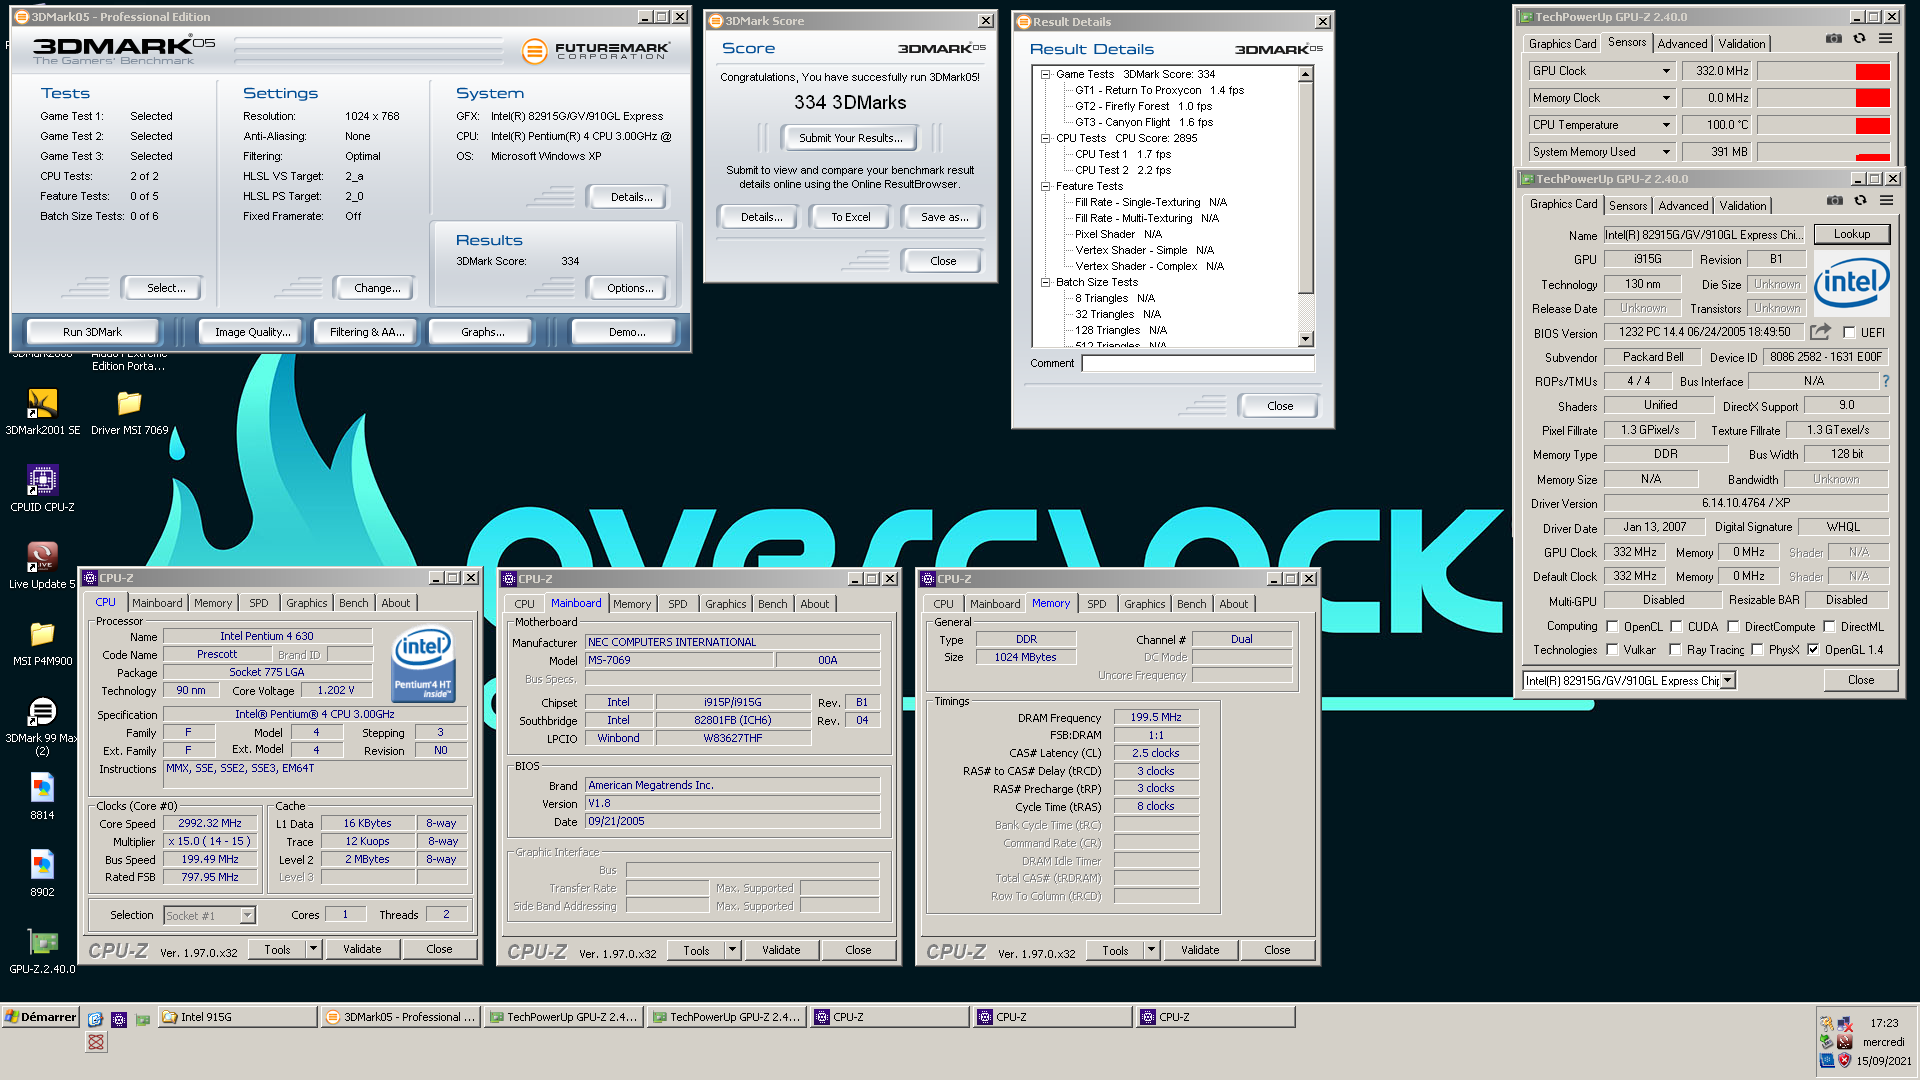Open hamburger menu in GPU-Z Graphics Card window
Screen dimensions: 1920x1080
(1886, 200)
